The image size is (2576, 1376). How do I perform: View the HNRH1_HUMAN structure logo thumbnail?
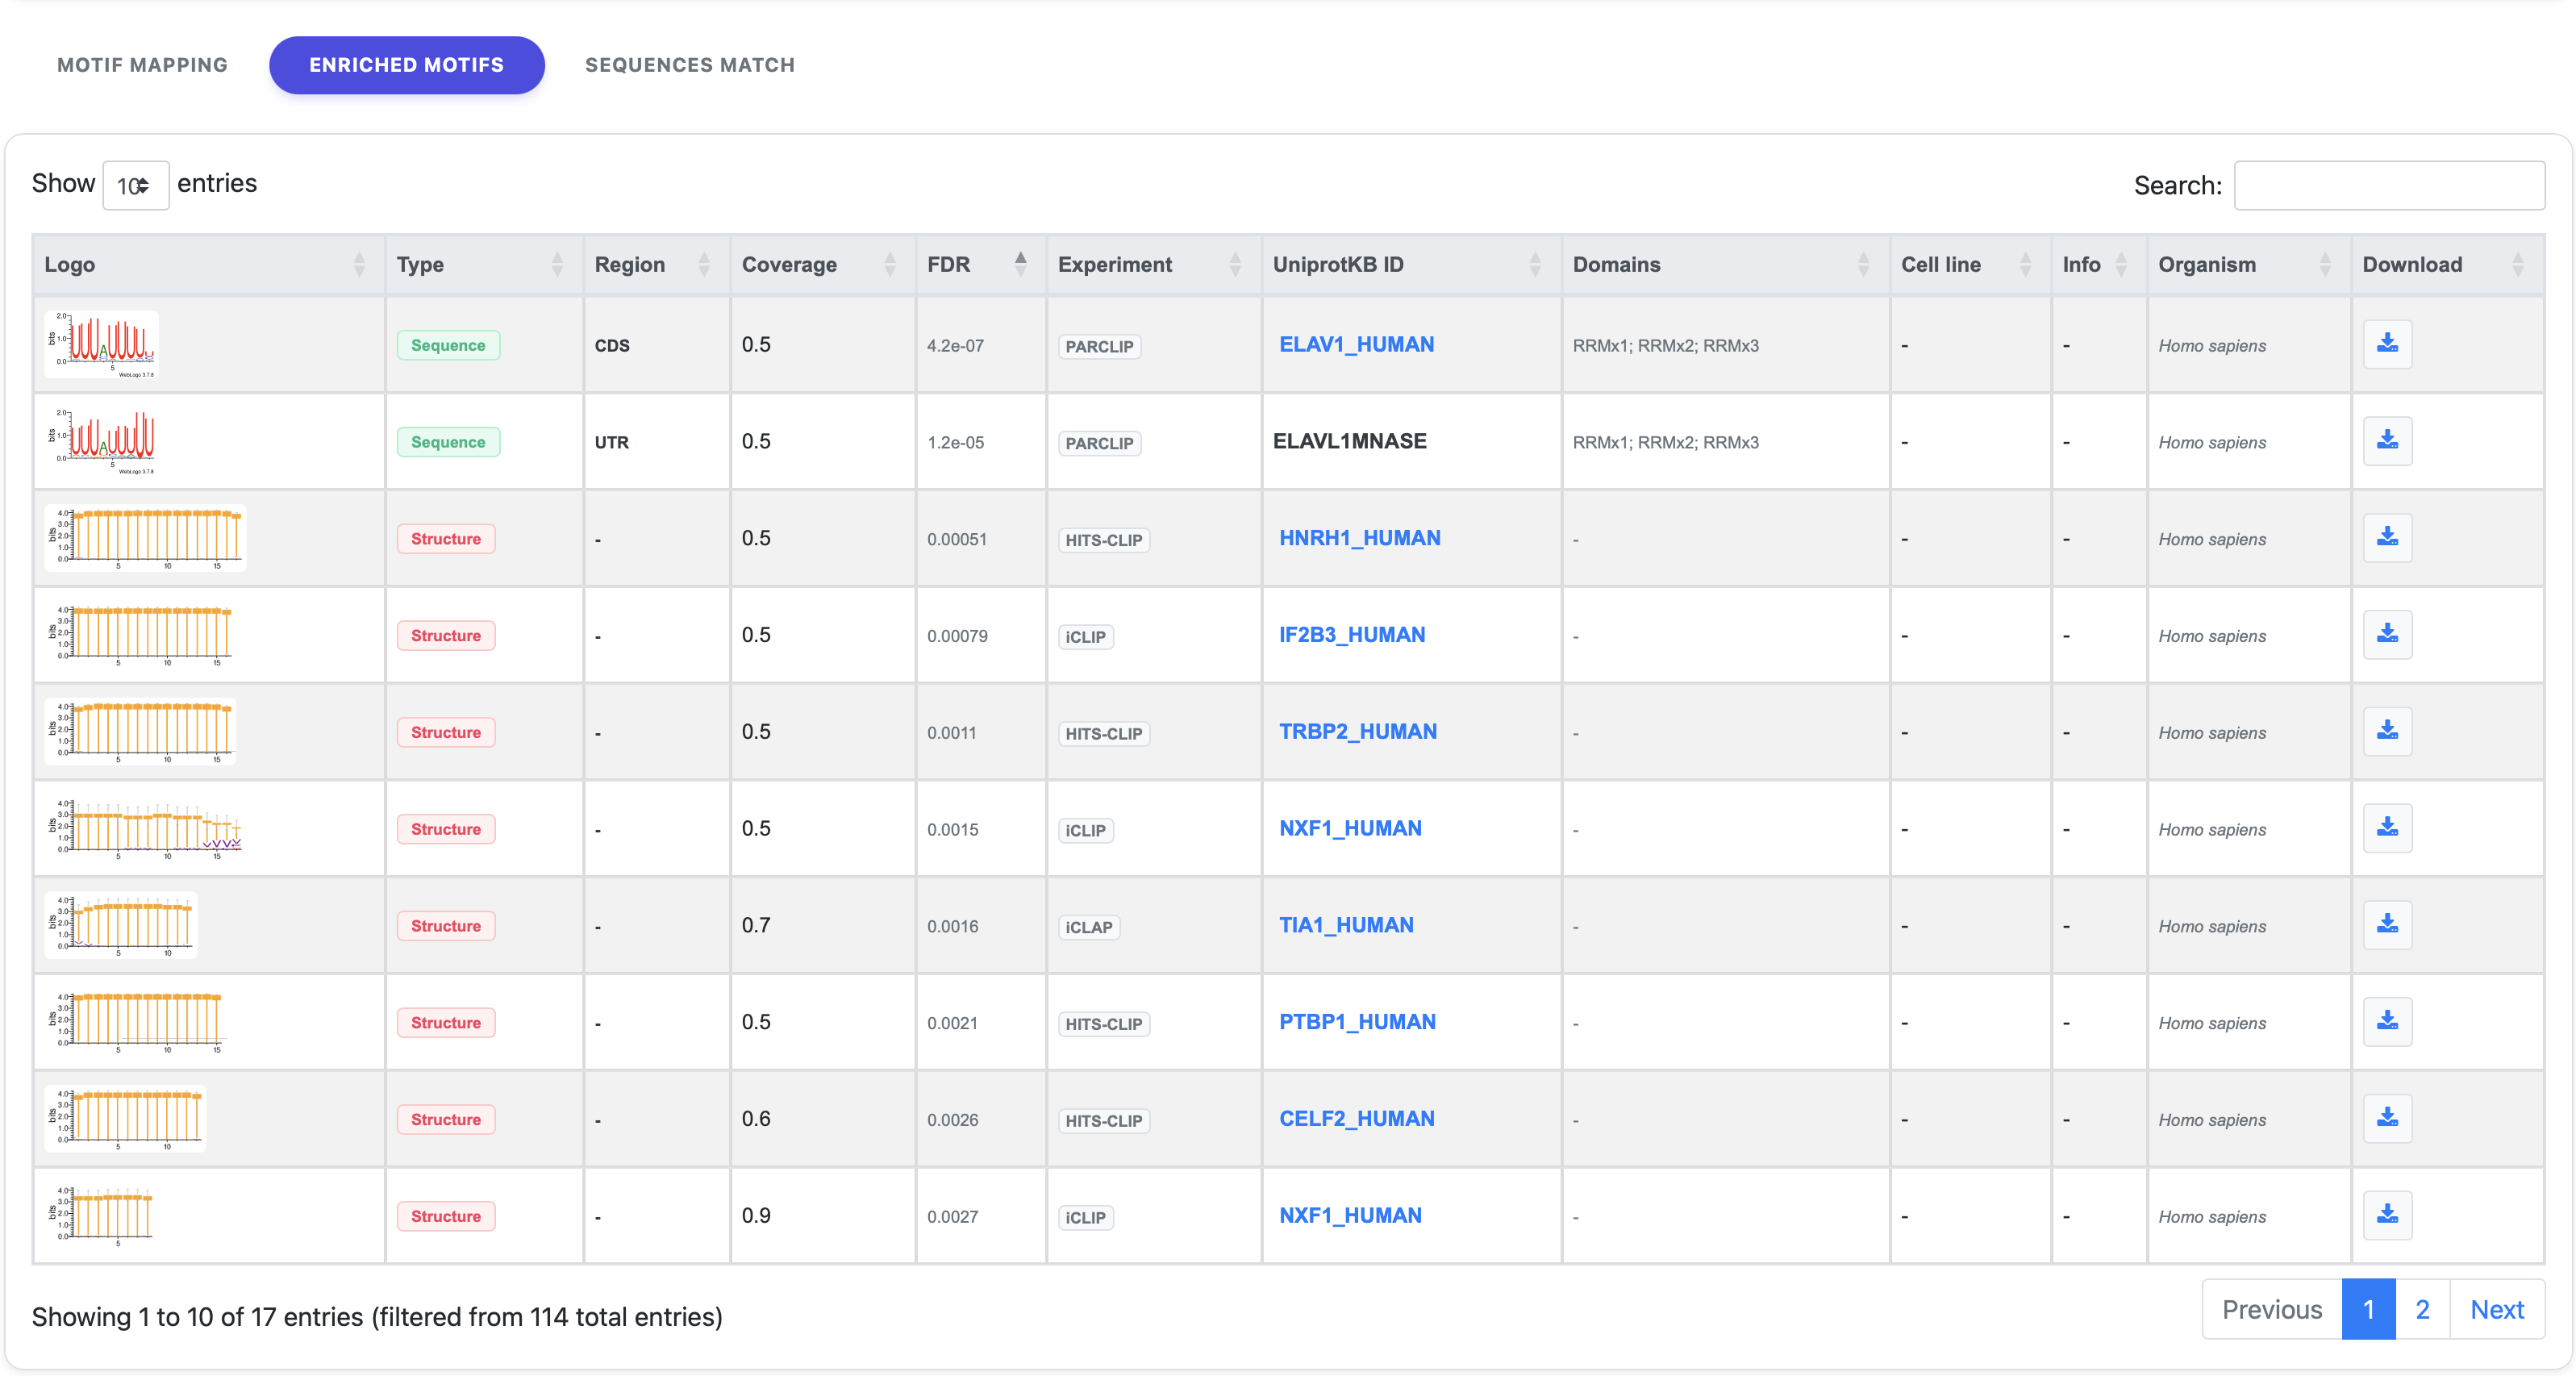pyautogui.click(x=145, y=538)
